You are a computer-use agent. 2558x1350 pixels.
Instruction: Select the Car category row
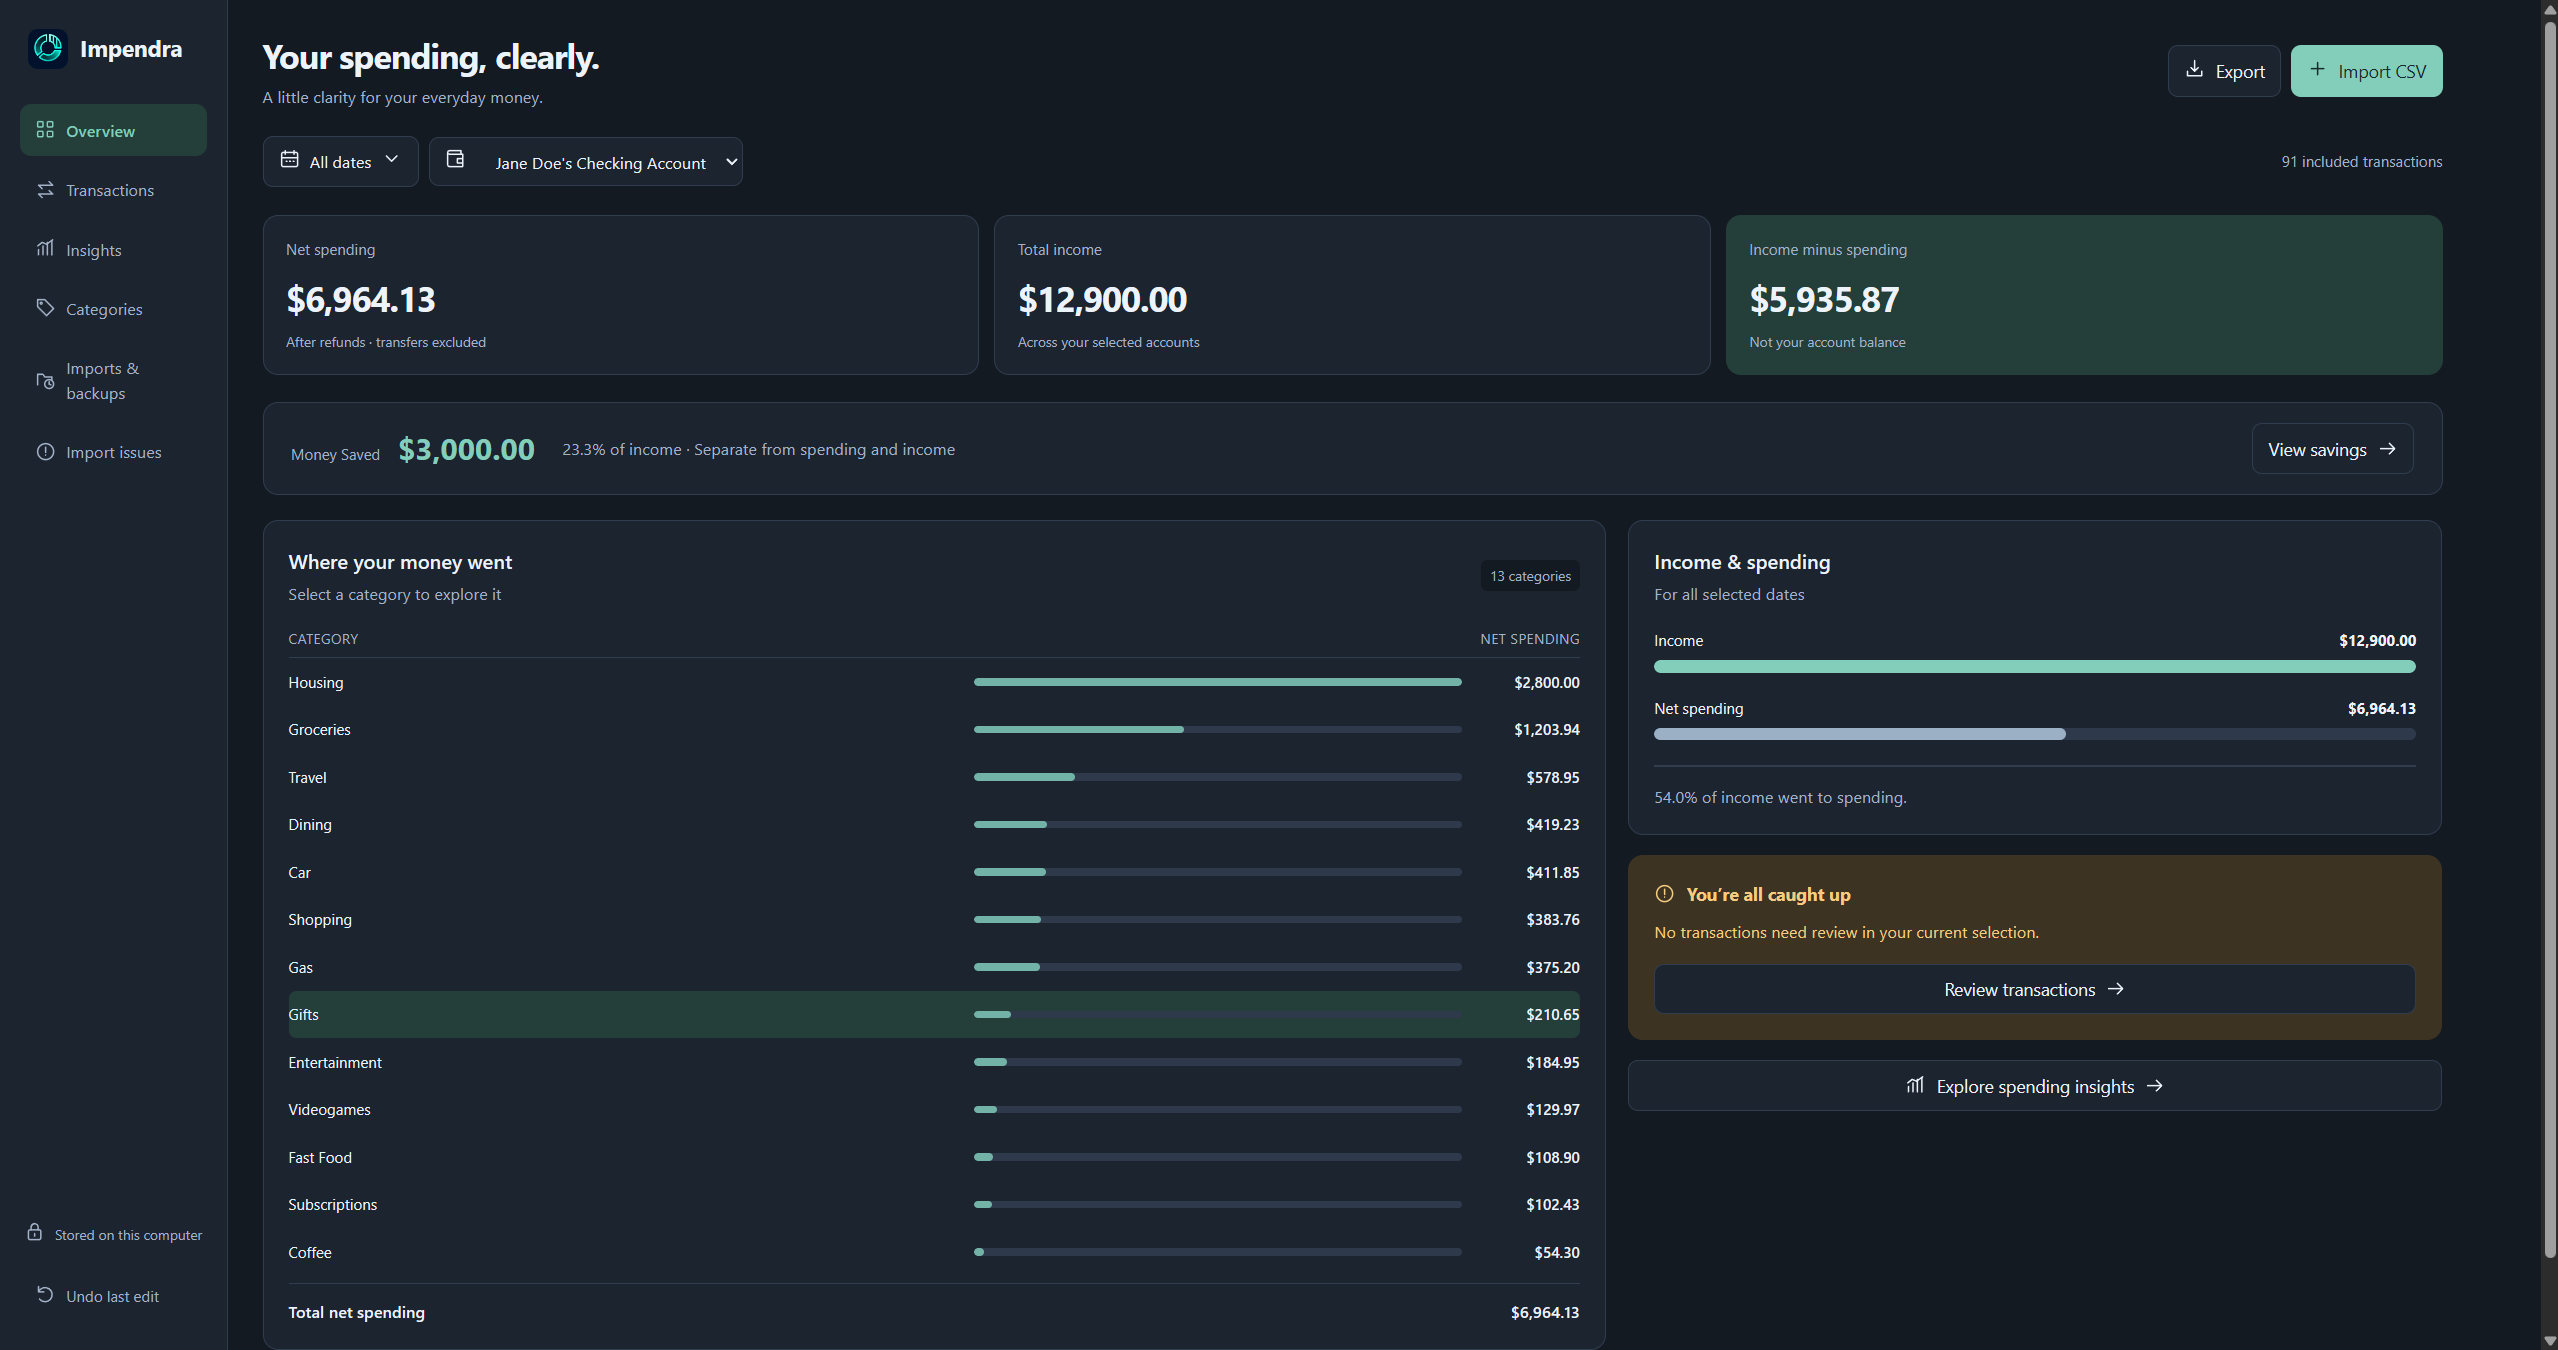click(934, 872)
